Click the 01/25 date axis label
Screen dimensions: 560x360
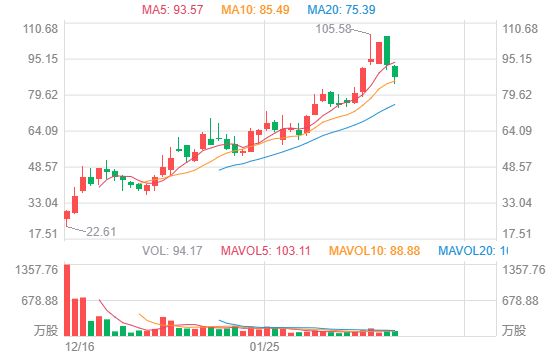pos(264,347)
